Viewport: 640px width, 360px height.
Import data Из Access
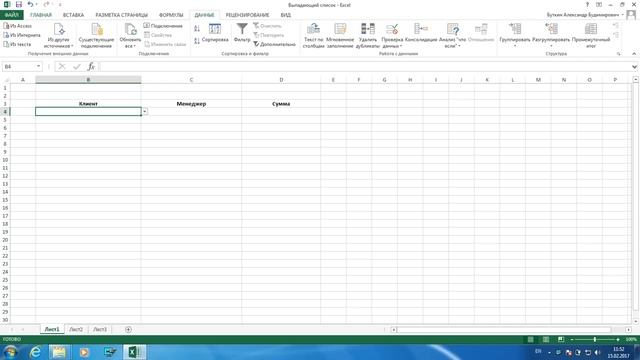point(18,26)
